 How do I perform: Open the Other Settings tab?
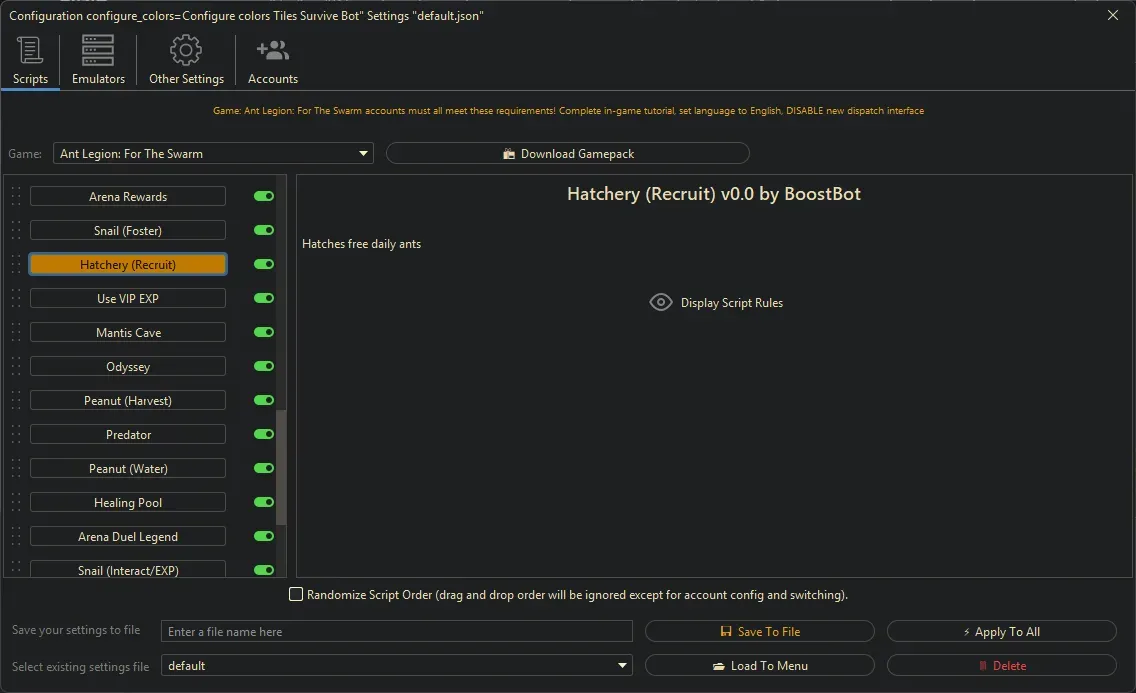tap(186, 60)
